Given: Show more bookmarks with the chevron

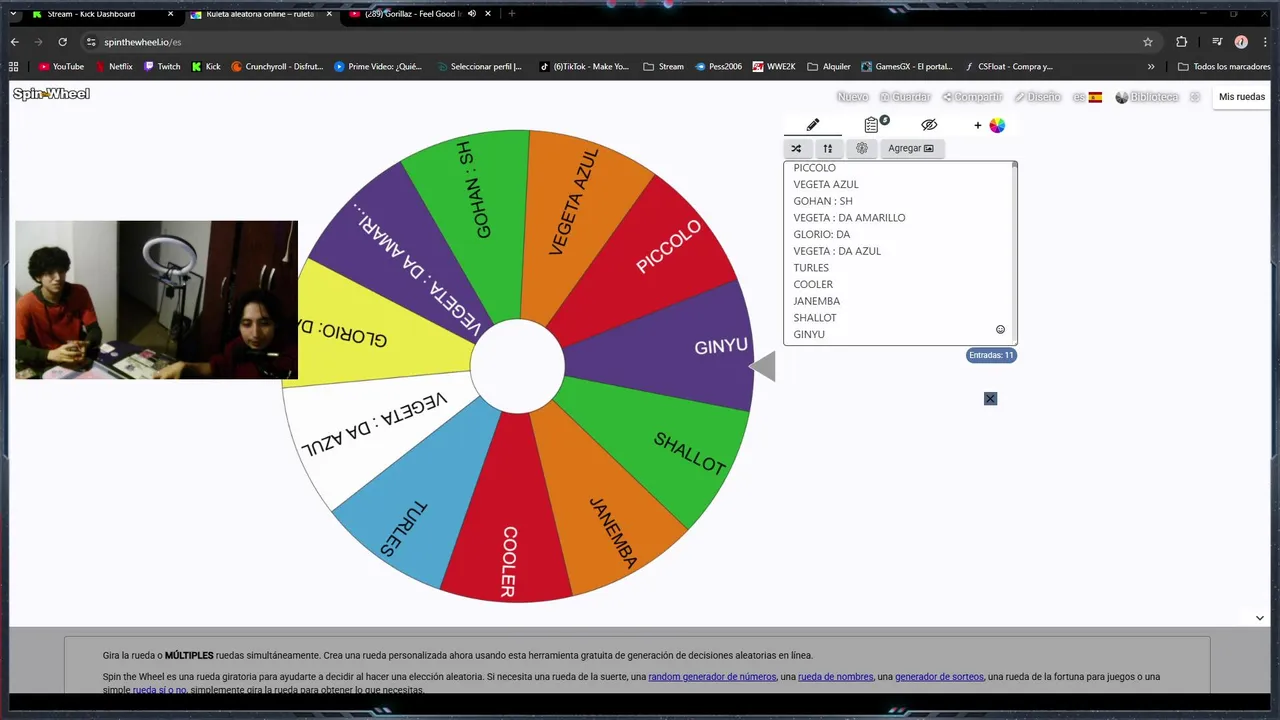Looking at the screenshot, I should [1151, 67].
